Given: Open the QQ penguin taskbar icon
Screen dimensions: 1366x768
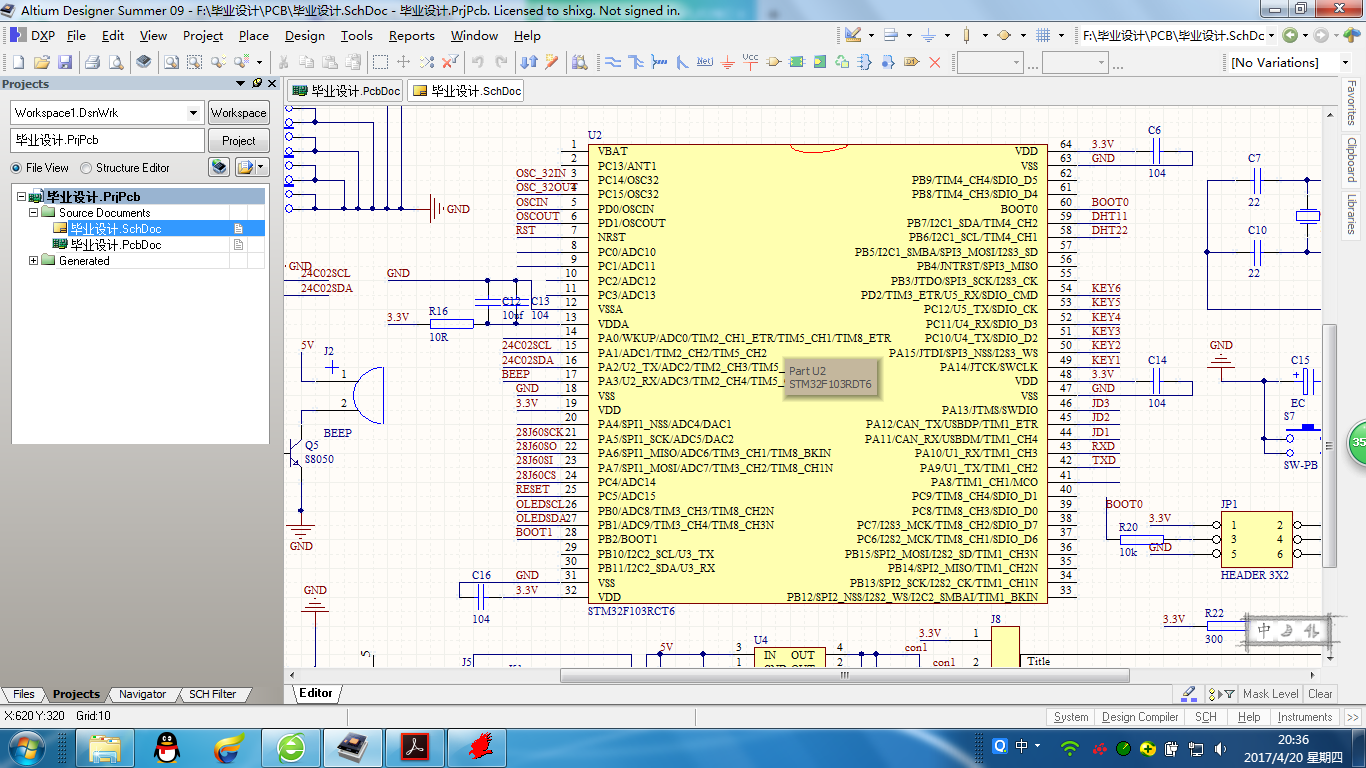Looking at the screenshot, I should (x=167, y=747).
